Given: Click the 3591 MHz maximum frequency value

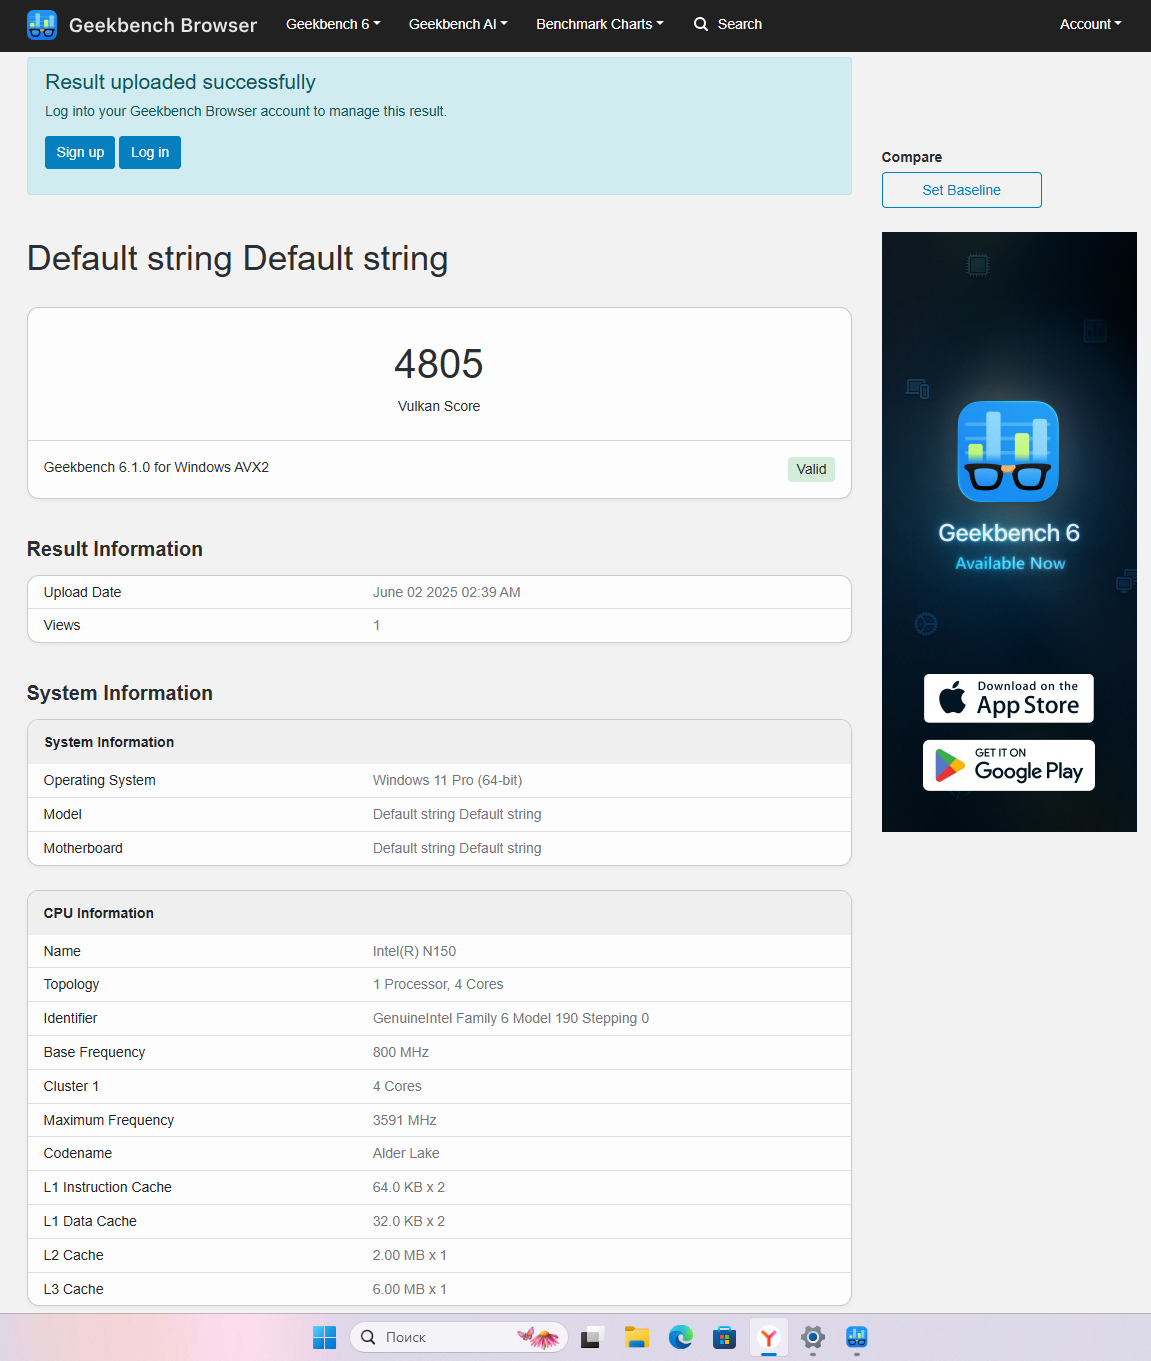Looking at the screenshot, I should (x=405, y=1120).
